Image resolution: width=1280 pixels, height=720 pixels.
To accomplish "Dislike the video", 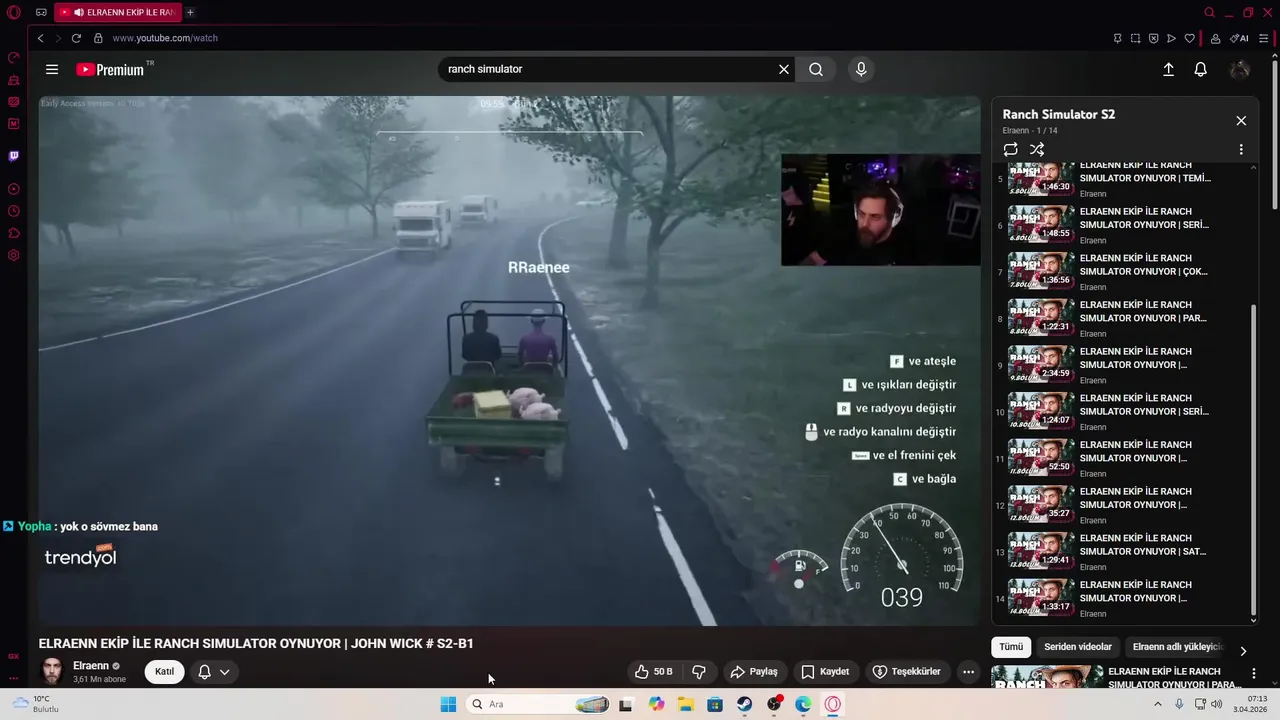I will [699, 672].
